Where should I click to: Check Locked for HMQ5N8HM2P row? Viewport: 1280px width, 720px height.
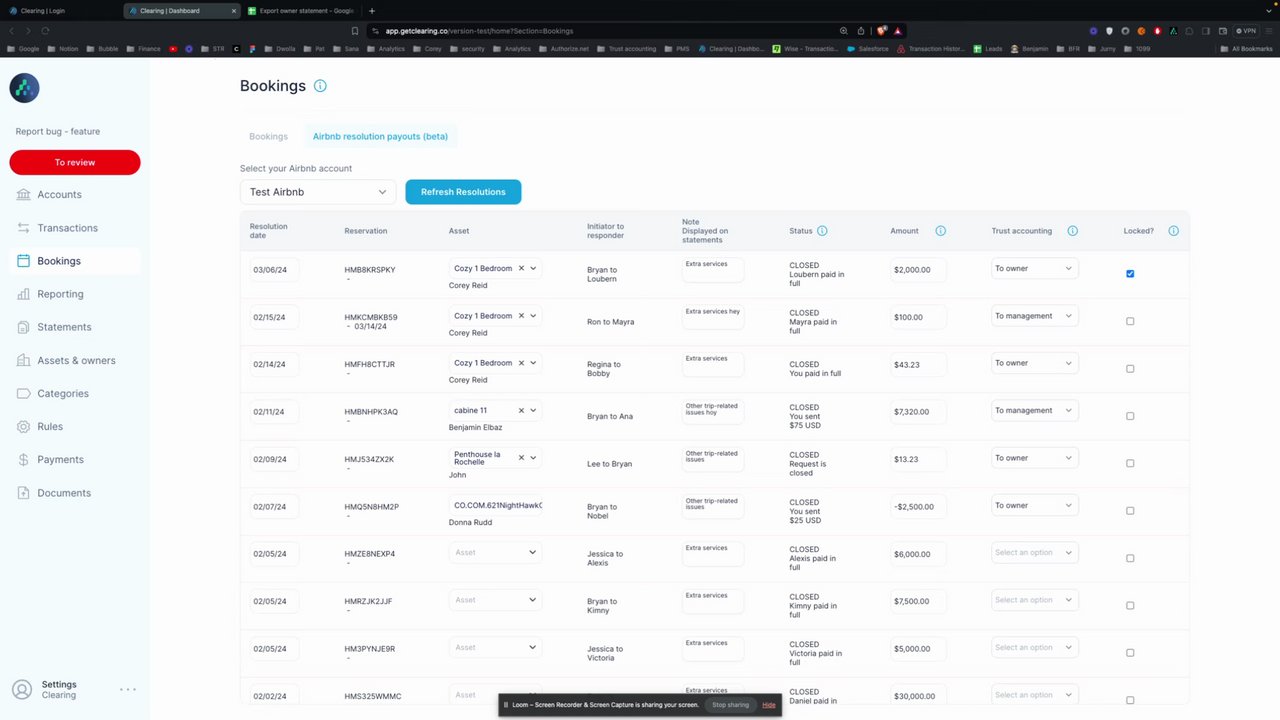tap(1130, 510)
